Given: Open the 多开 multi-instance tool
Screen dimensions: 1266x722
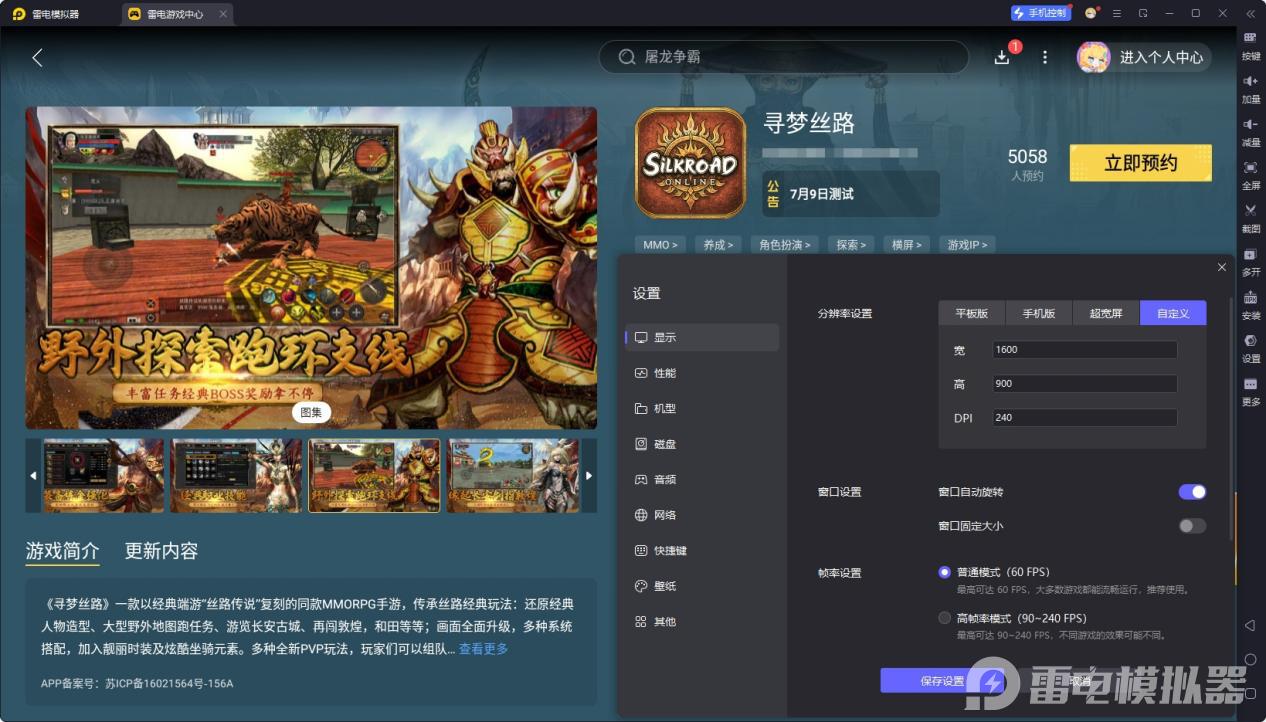Looking at the screenshot, I should (1250, 261).
